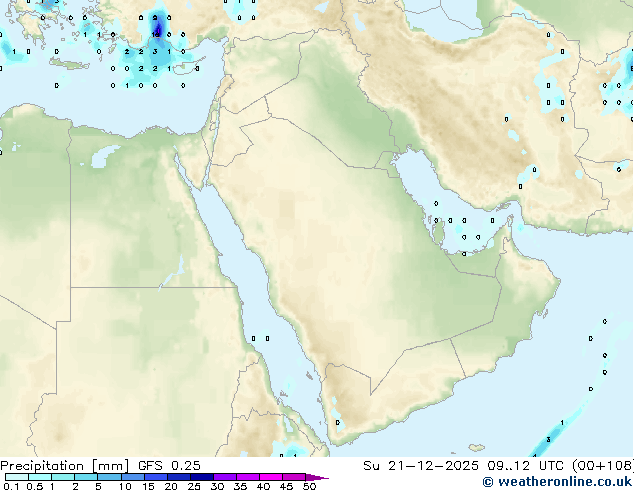Select the 35–40 mm magenta legend swatch
This screenshot has width=634, height=490.
[x=247, y=477]
